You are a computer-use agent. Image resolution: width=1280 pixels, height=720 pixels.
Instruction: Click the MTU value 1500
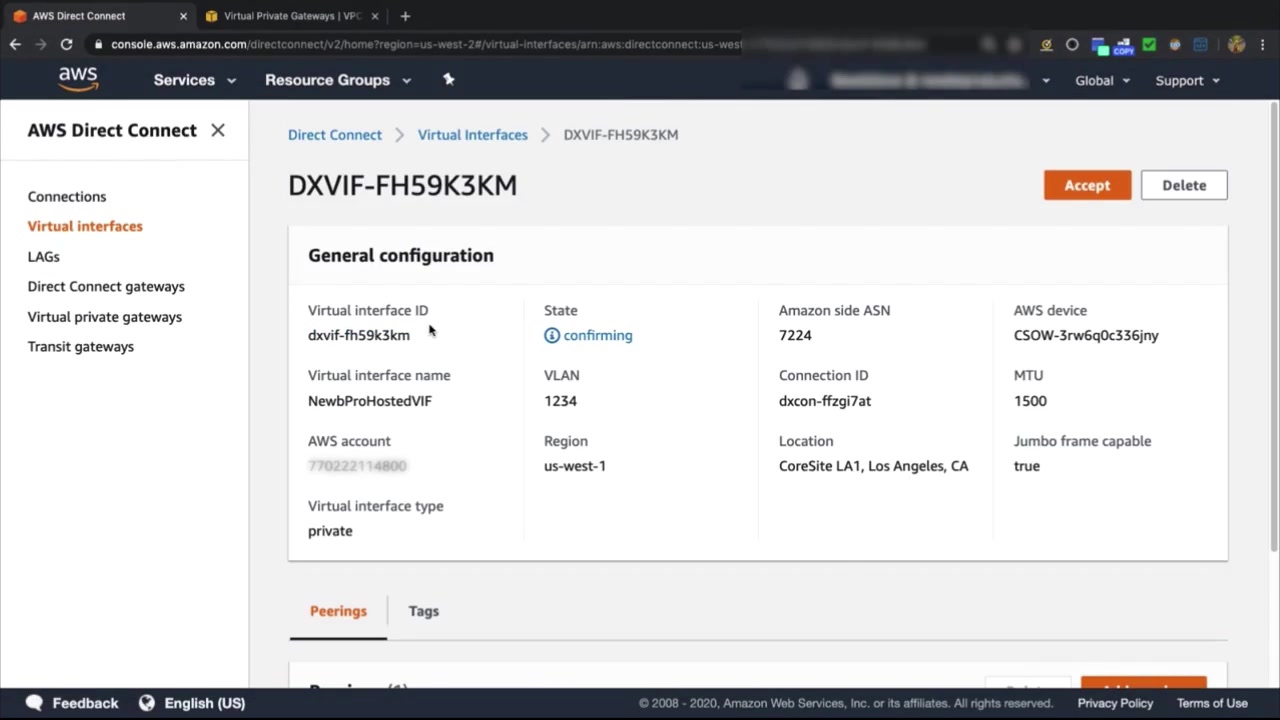click(1030, 401)
